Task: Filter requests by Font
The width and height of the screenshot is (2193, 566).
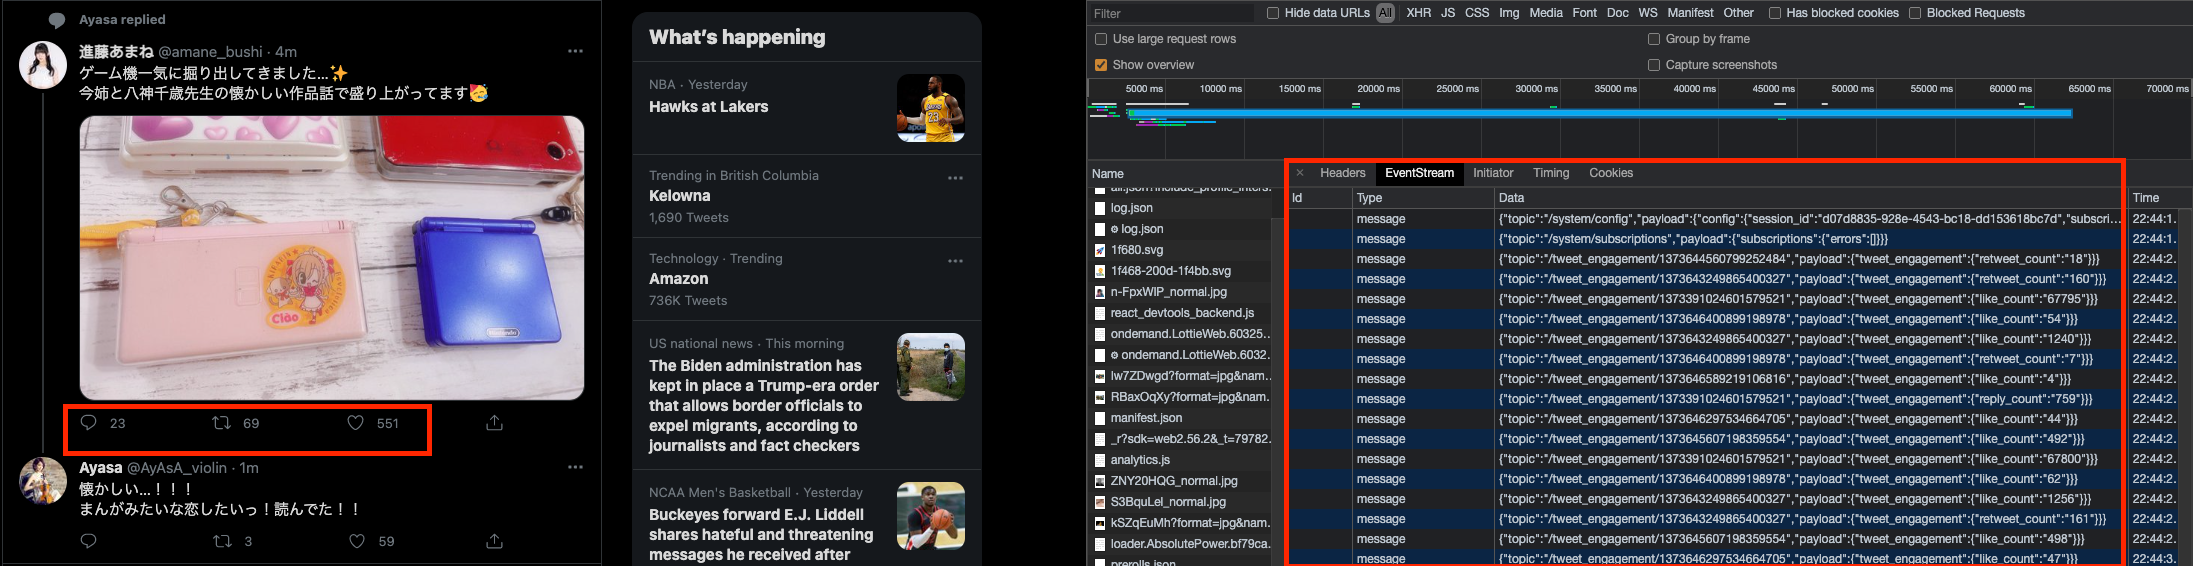Action: click(1584, 13)
